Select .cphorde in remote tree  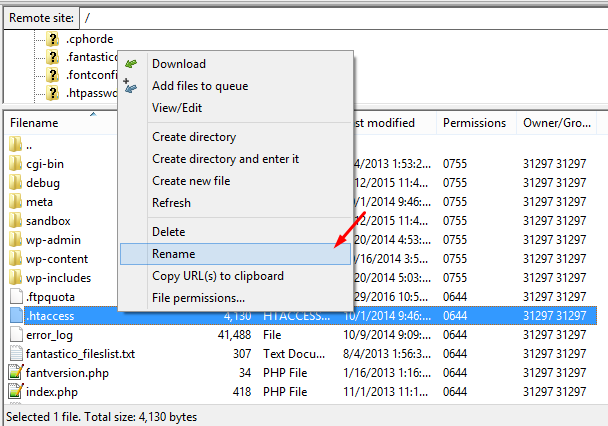point(90,39)
